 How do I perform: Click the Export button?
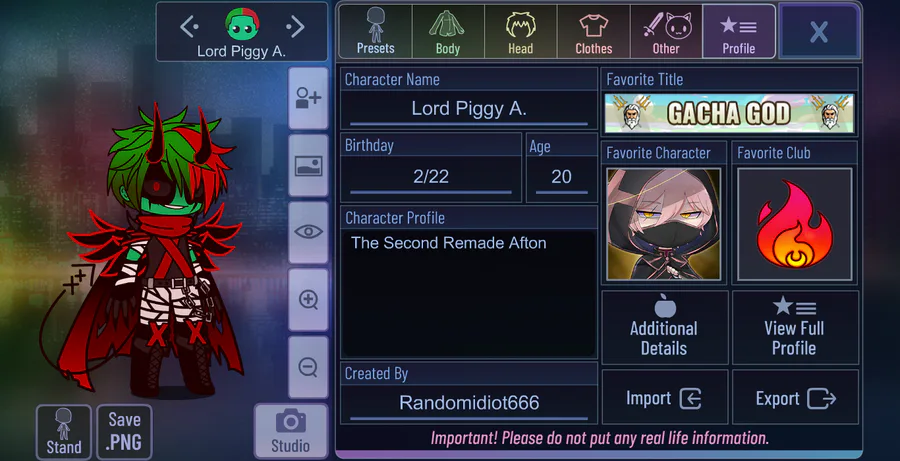pyautogui.click(x=796, y=398)
